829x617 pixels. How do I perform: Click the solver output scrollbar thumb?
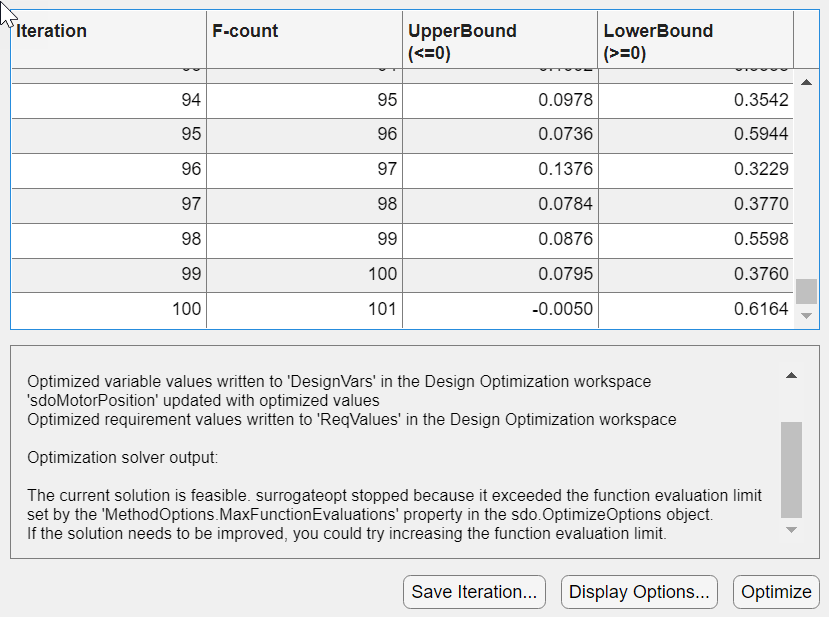point(791,469)
